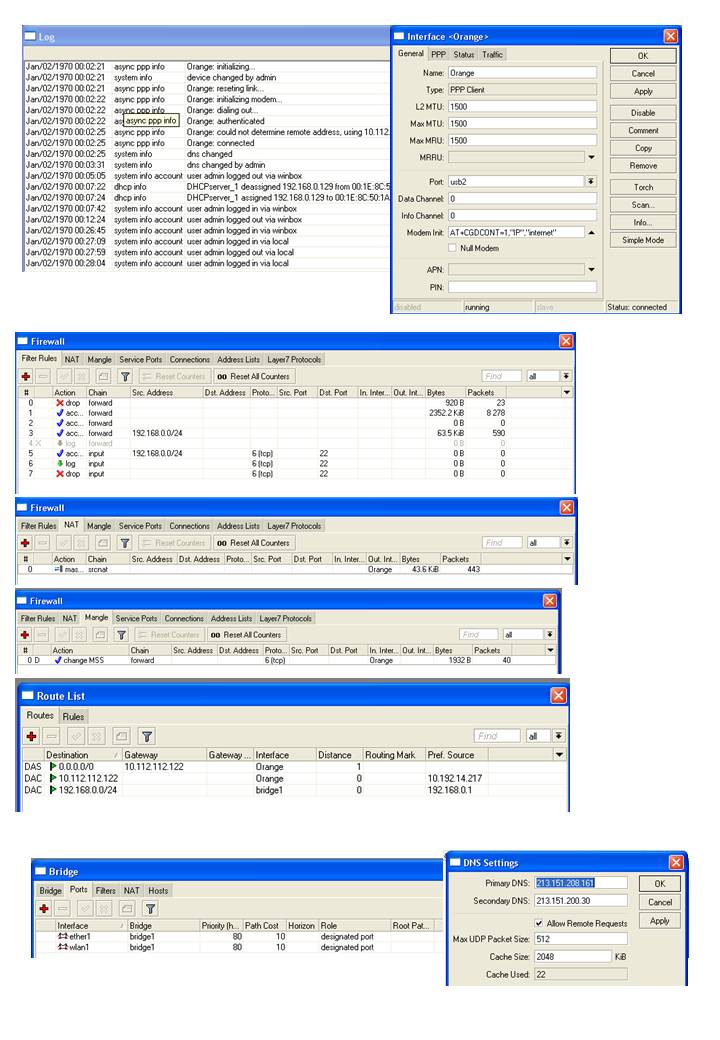Image resolution: width=720 pixels, height=1040 pixels.
Task: Click filter funnel icon in Route List
Action: click(x=147, y=736)
